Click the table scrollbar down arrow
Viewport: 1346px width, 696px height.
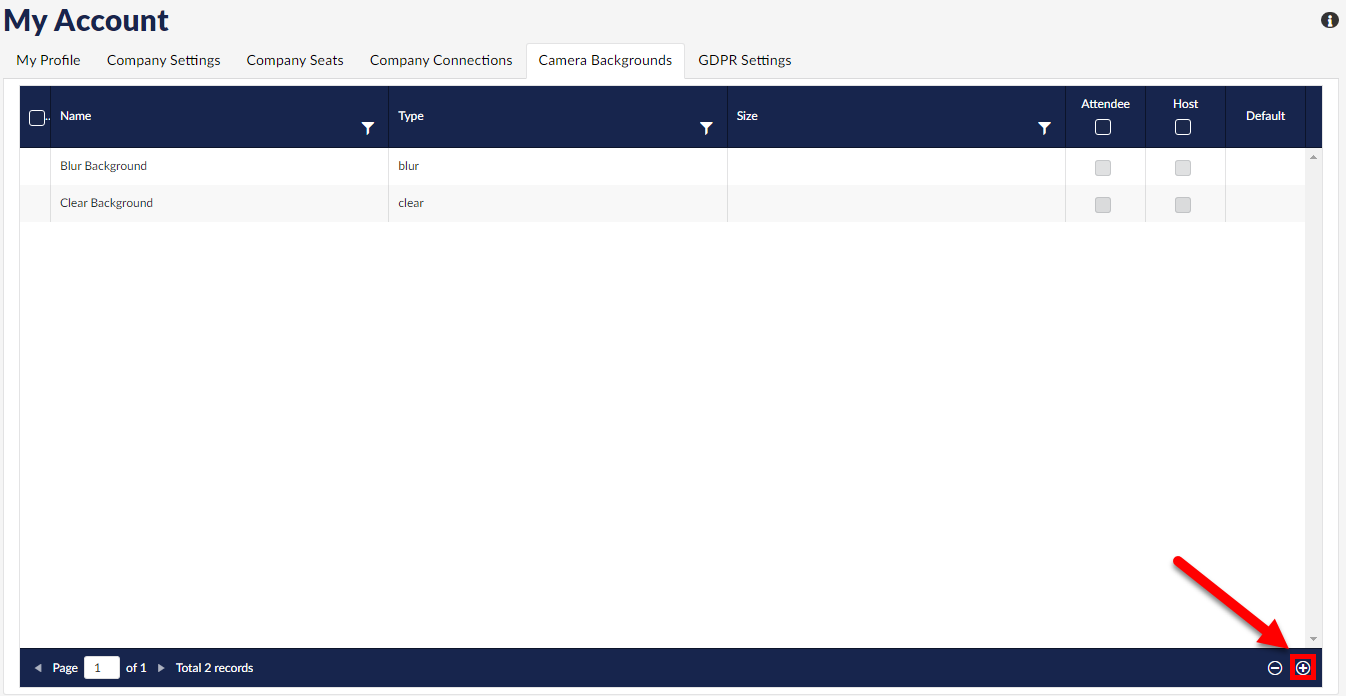(x=1314, y=639)
